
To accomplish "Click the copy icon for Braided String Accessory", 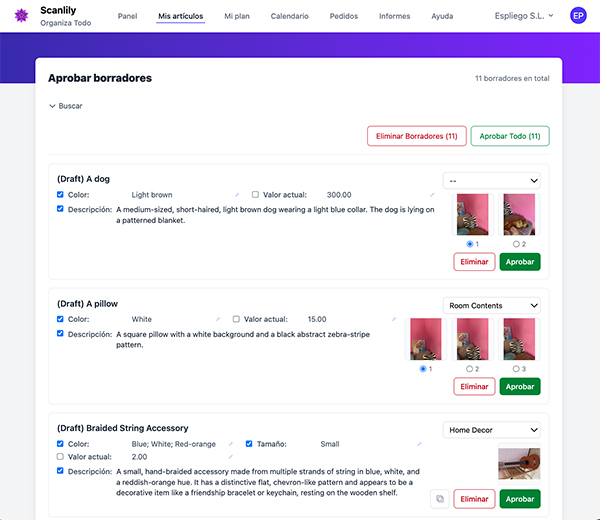I will [x=439, y=498].
